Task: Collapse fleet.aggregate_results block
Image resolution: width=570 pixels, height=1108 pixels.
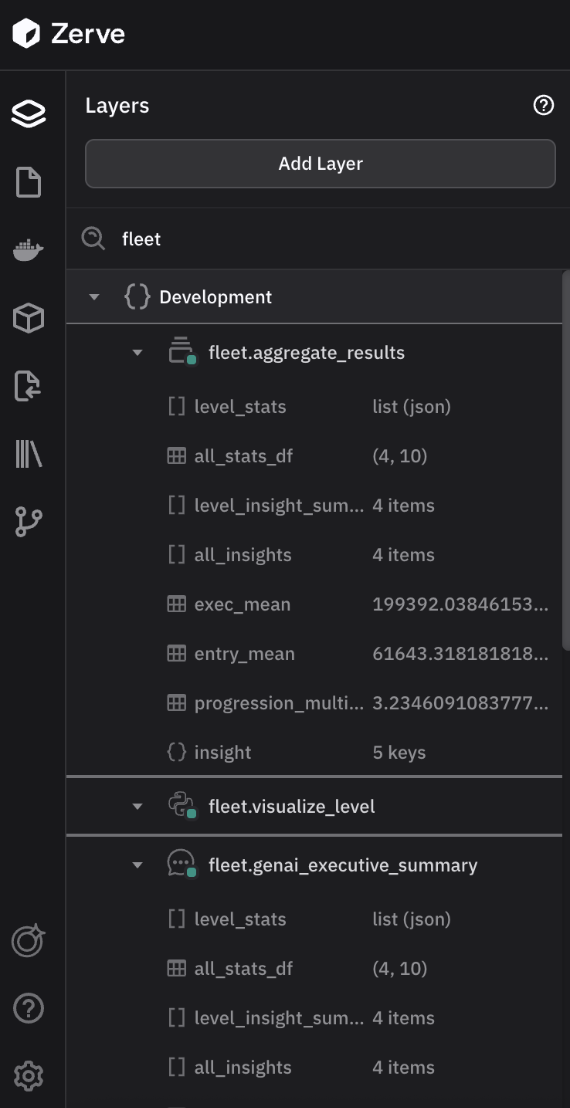Action: [138, 353]
